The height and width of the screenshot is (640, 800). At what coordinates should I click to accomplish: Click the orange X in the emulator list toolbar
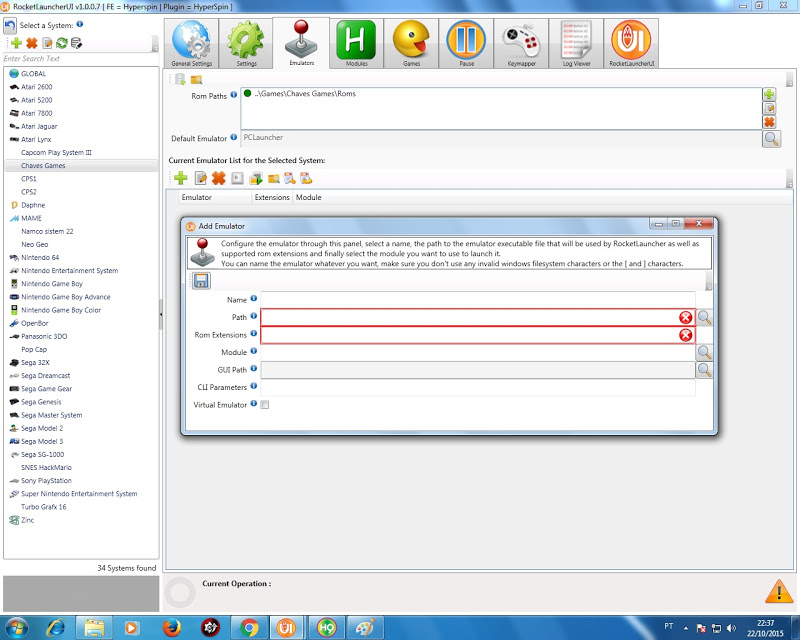pos(218,178)
